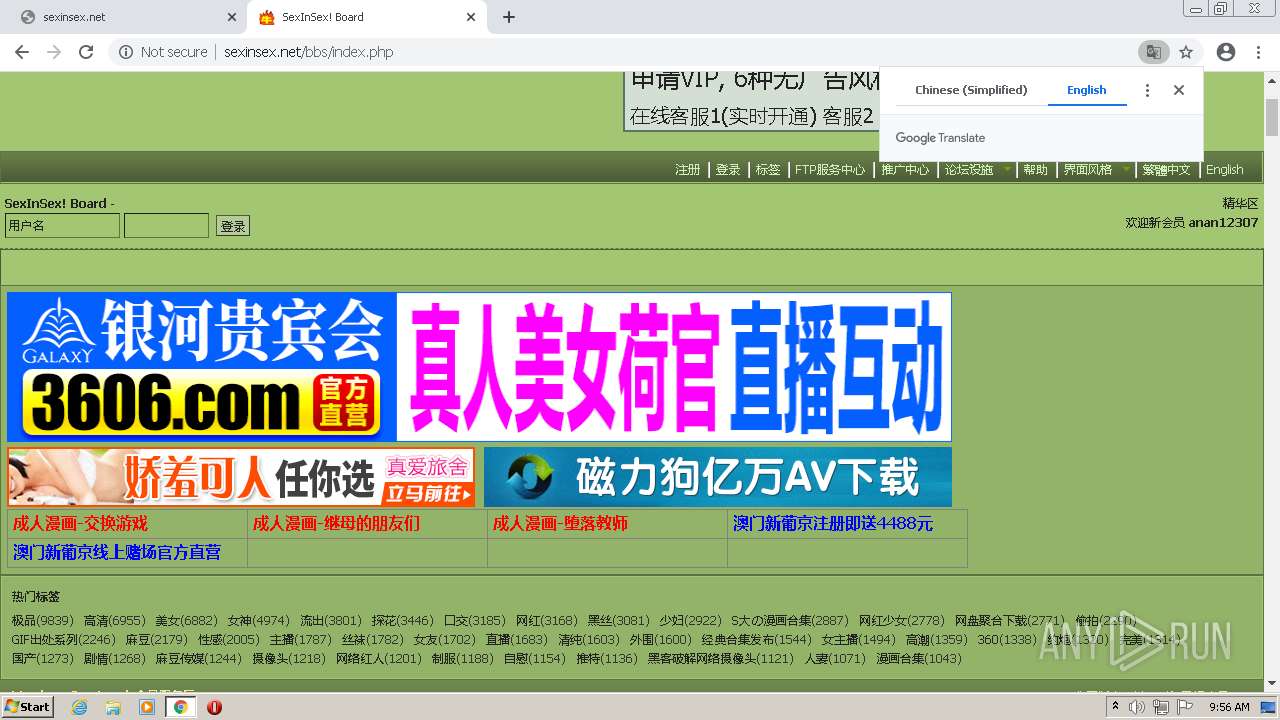Viewport: 1280px width, 720px height.
Task: Open new member anan12307 profile
Action: [1223, 222]
